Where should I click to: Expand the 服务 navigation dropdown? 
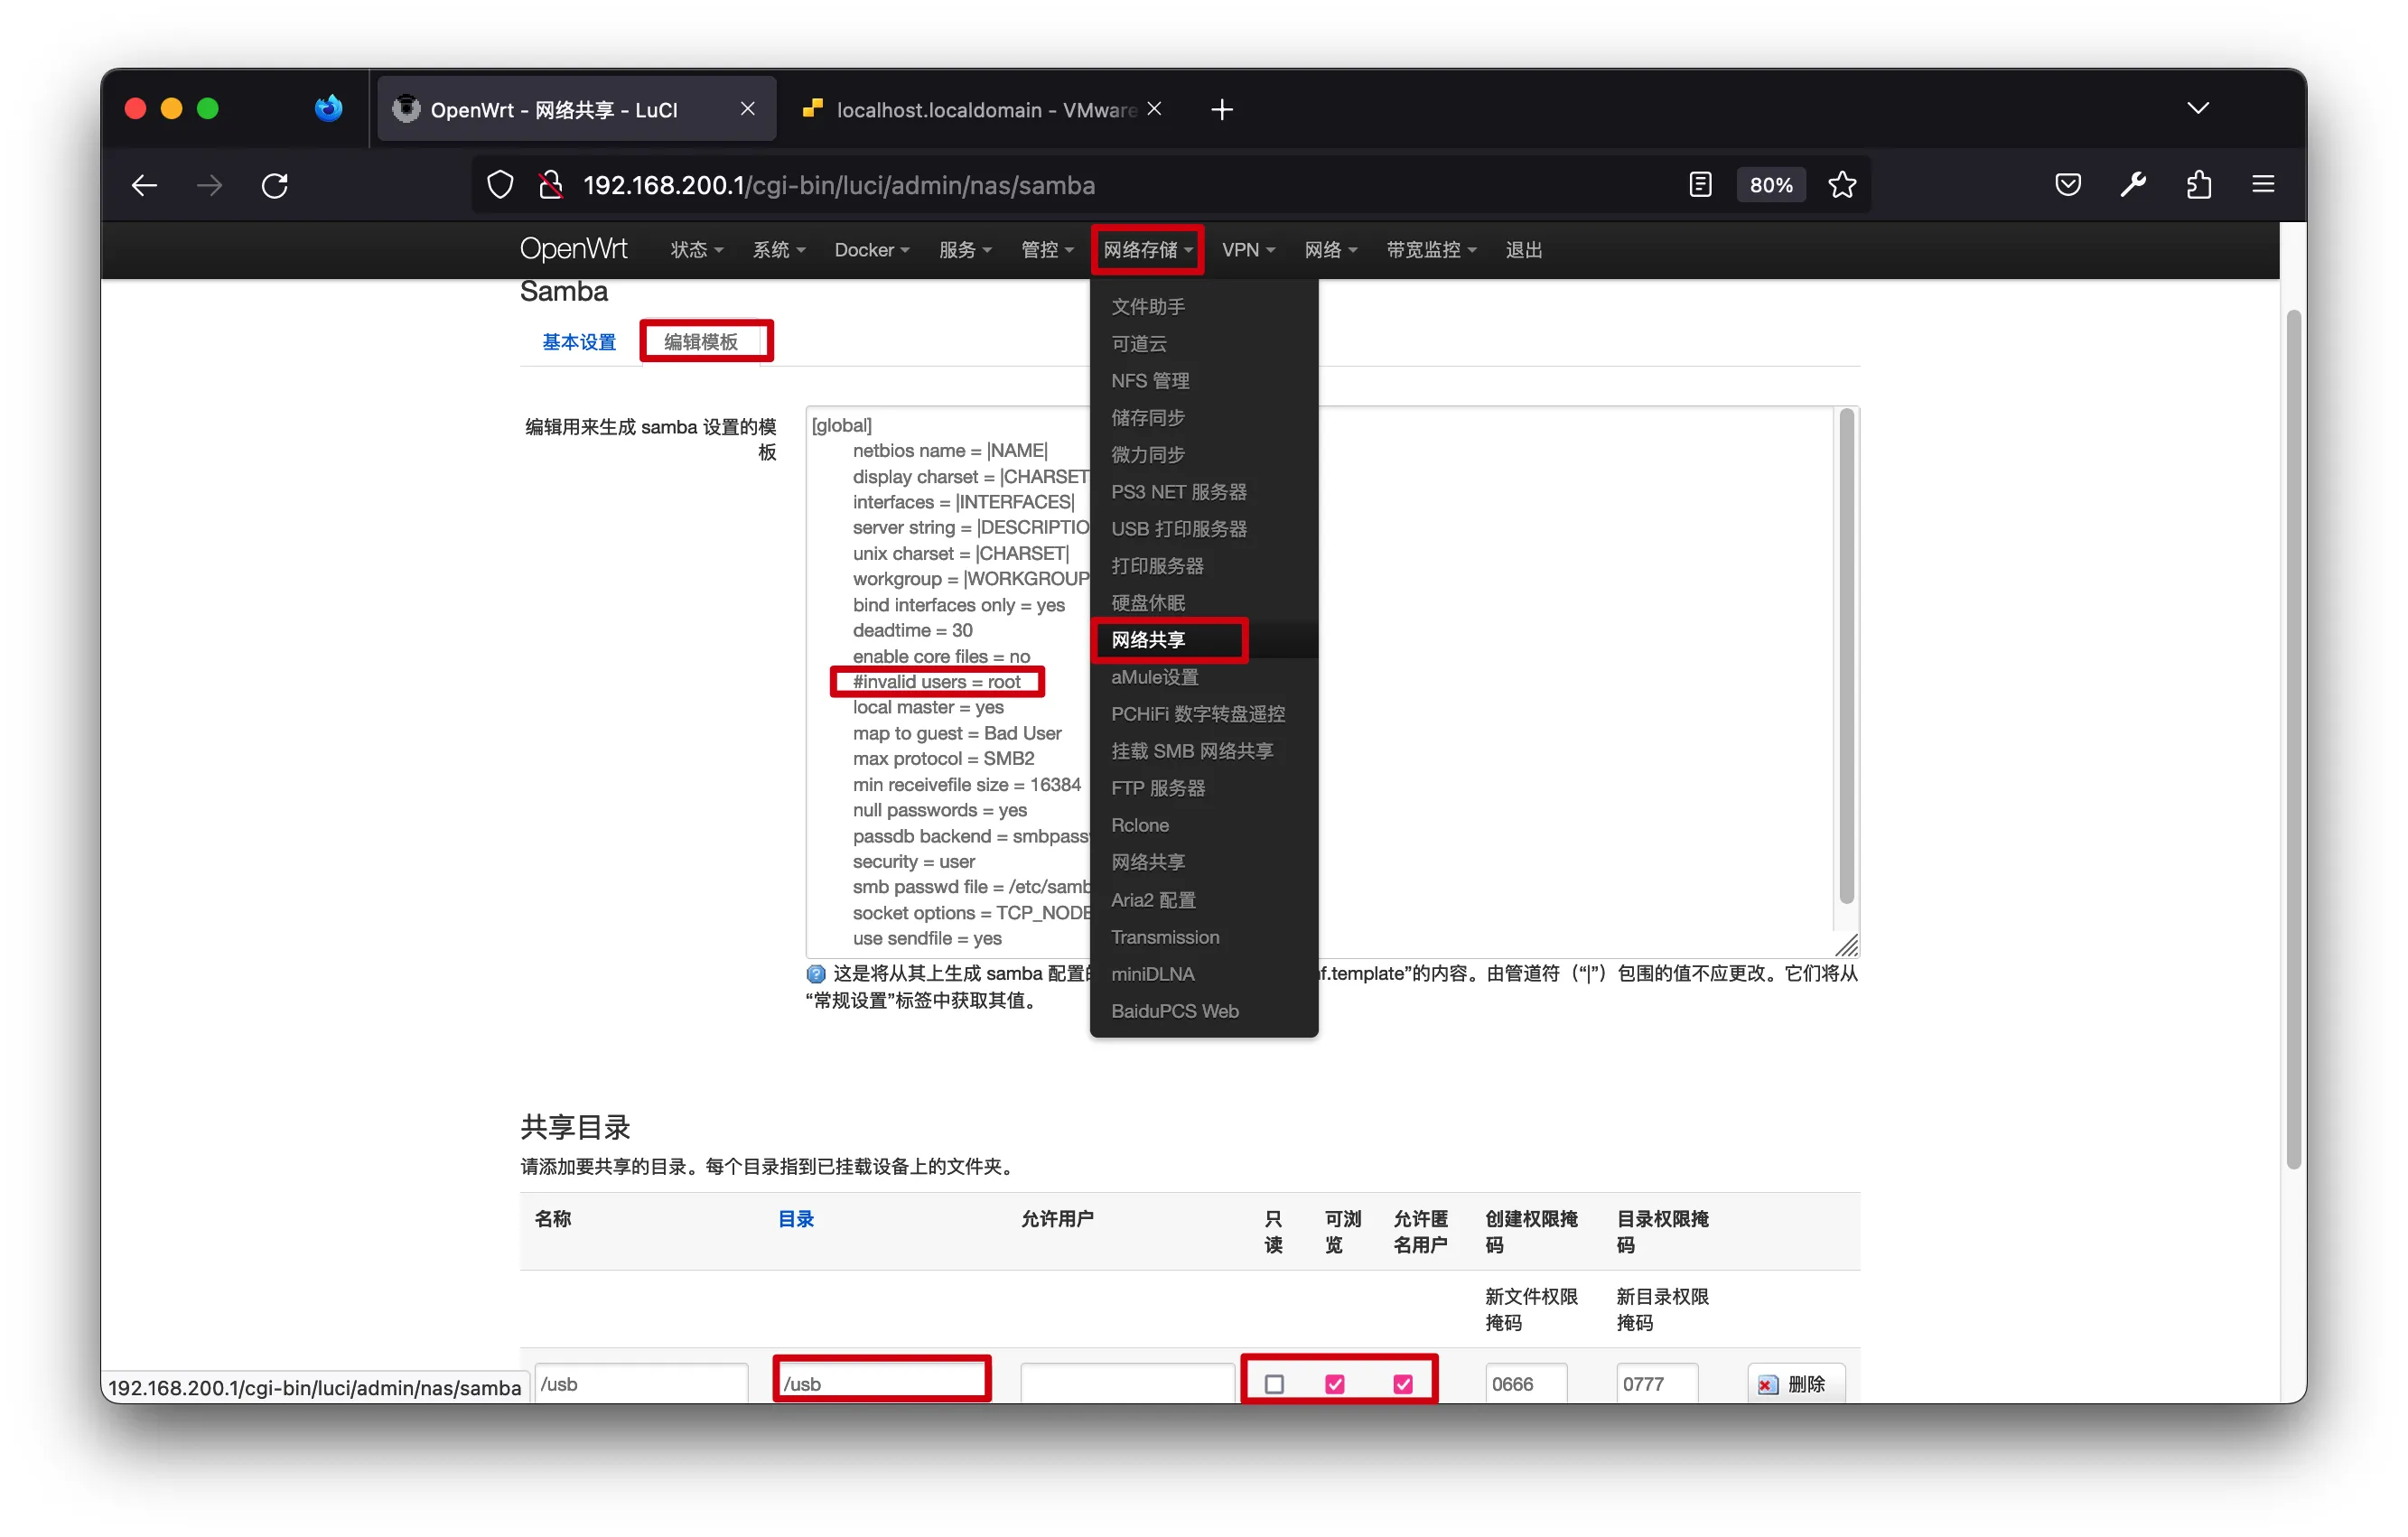click(x=965, y=250)
